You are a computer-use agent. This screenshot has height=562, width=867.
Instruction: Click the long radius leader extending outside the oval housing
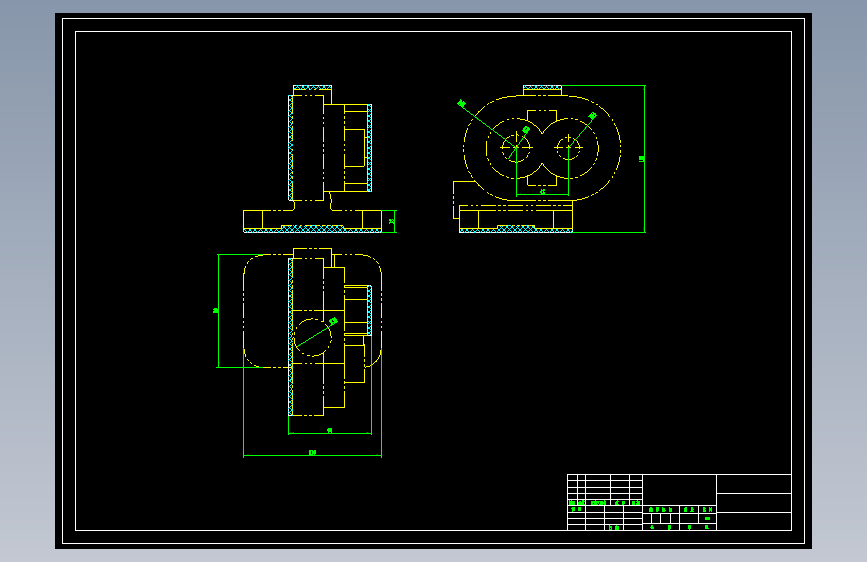pos(487,124)
